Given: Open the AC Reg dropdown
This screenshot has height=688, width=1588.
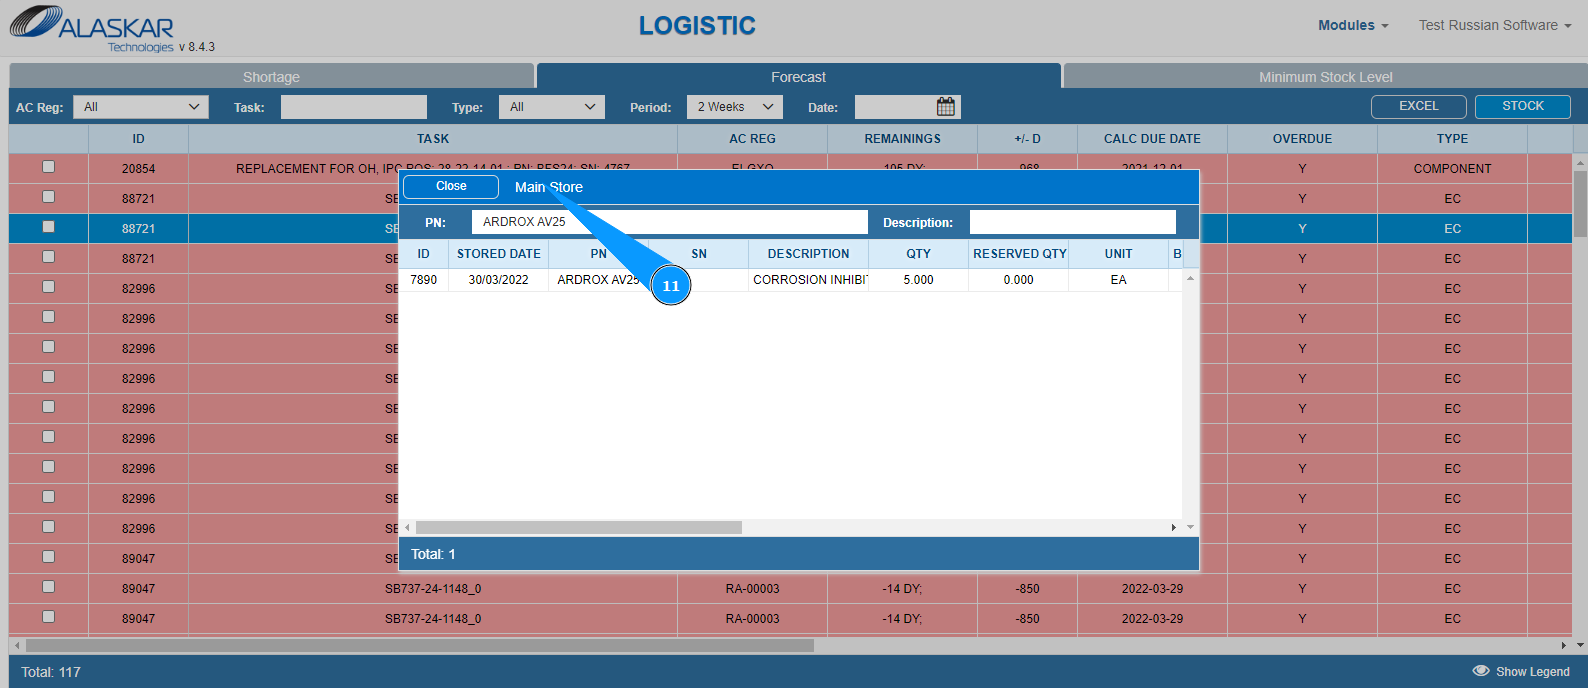Looking at the screenshot, I should tap(141, 107).
